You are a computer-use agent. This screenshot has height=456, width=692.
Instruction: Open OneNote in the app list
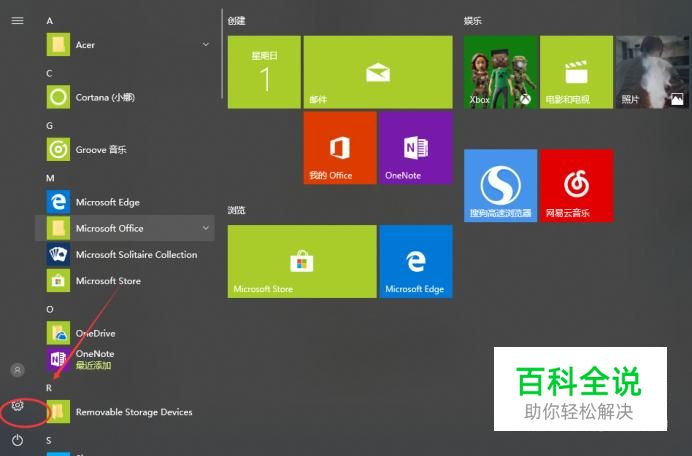(124, 359)
